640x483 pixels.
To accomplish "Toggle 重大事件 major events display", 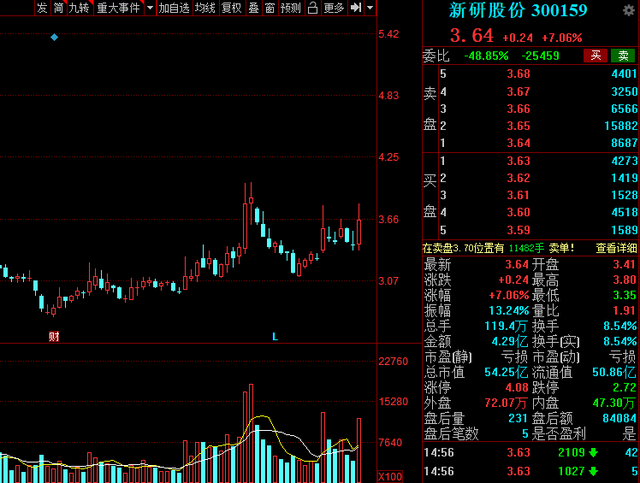I will click(x=118, y=8).
